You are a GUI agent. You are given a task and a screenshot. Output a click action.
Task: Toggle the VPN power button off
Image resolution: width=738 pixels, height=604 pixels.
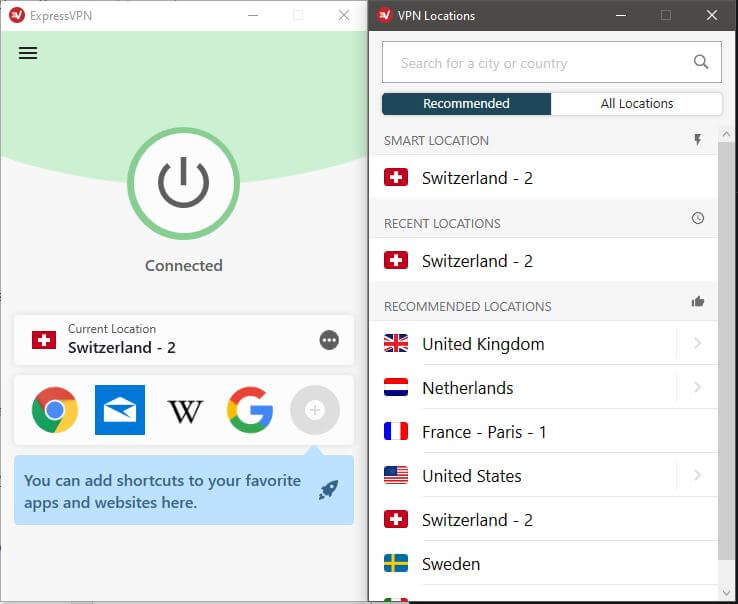(x=184, y=183)
